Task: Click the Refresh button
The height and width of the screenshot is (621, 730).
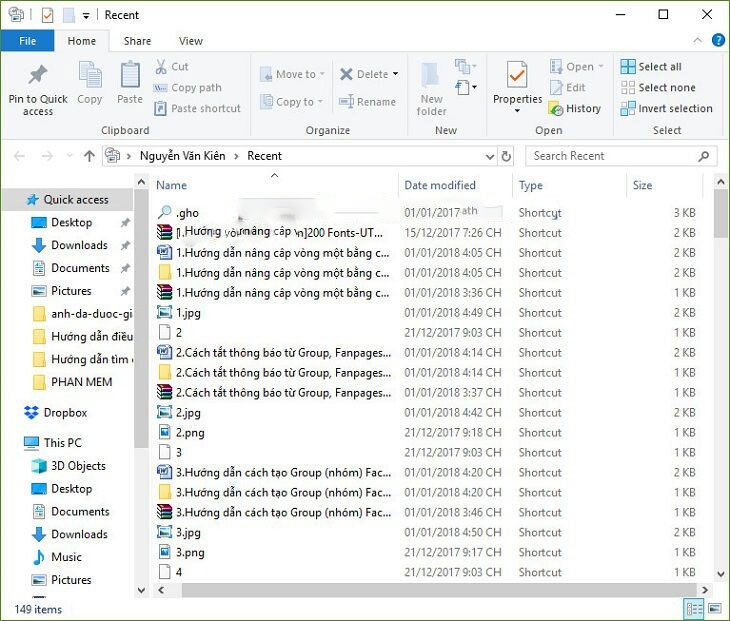Action: (507, 156)
